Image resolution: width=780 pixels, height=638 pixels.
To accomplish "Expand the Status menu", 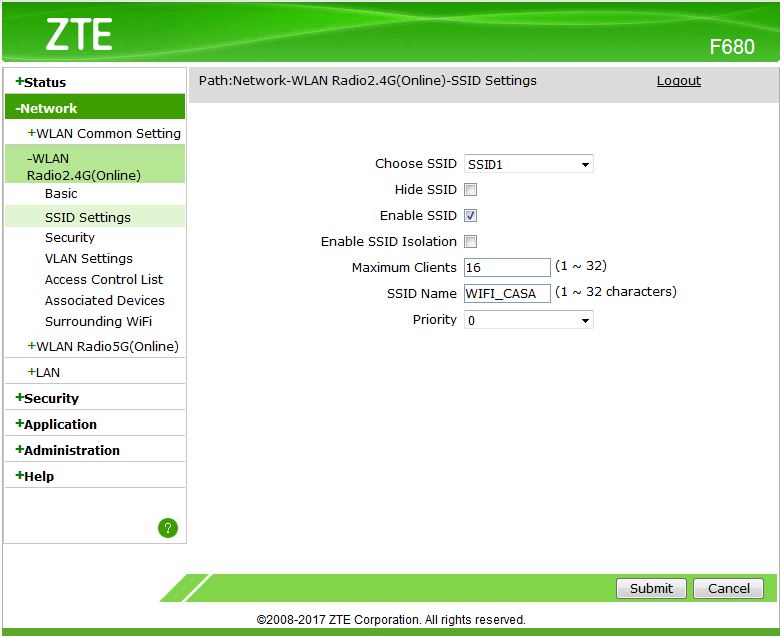I will point(41,82).
